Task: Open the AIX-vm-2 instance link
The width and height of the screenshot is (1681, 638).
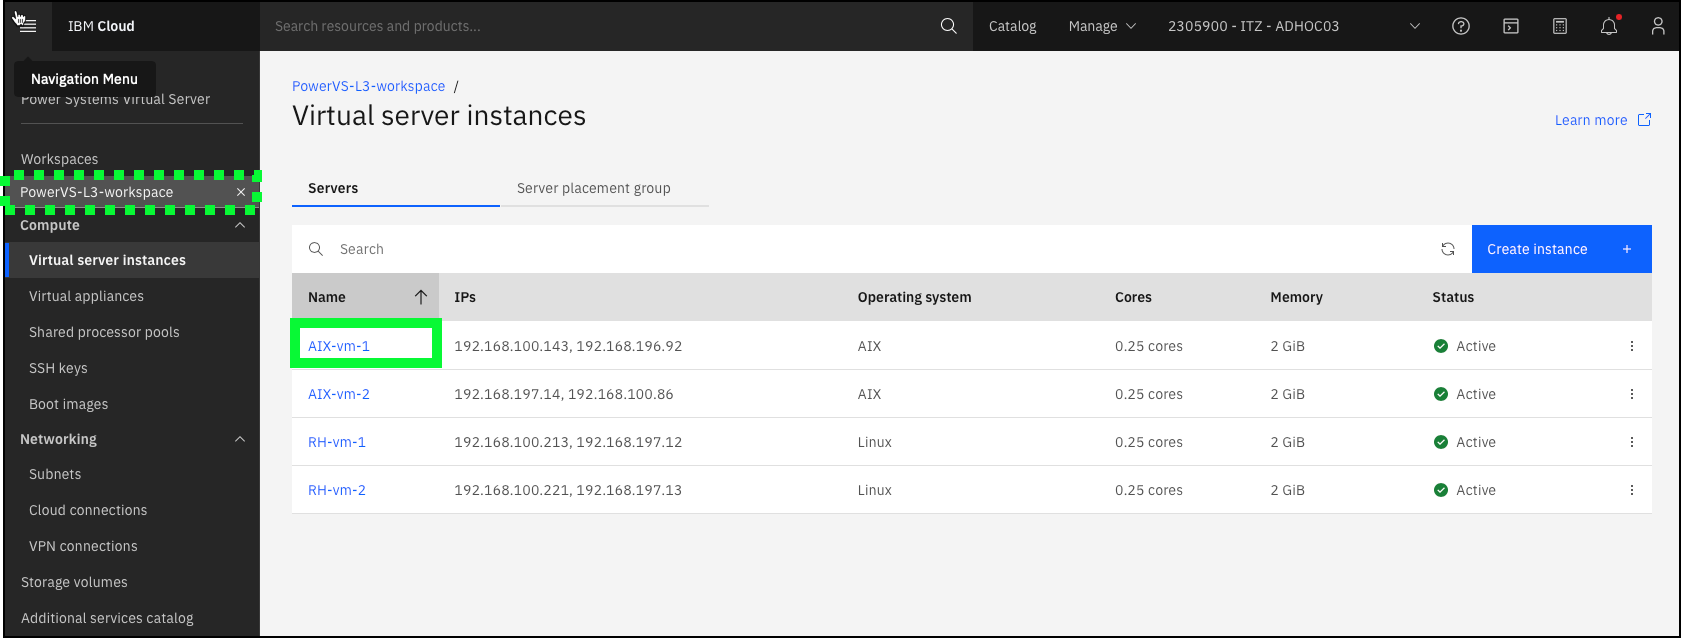Action: [x=339, y=394]
